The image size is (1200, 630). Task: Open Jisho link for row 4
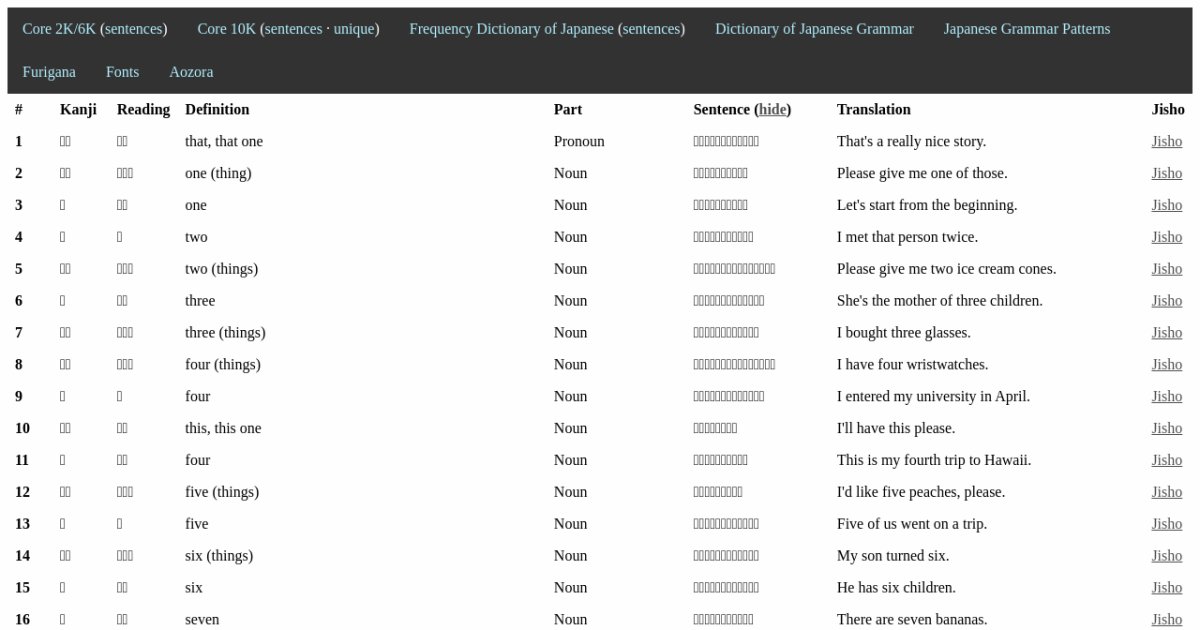(1166, 237)
